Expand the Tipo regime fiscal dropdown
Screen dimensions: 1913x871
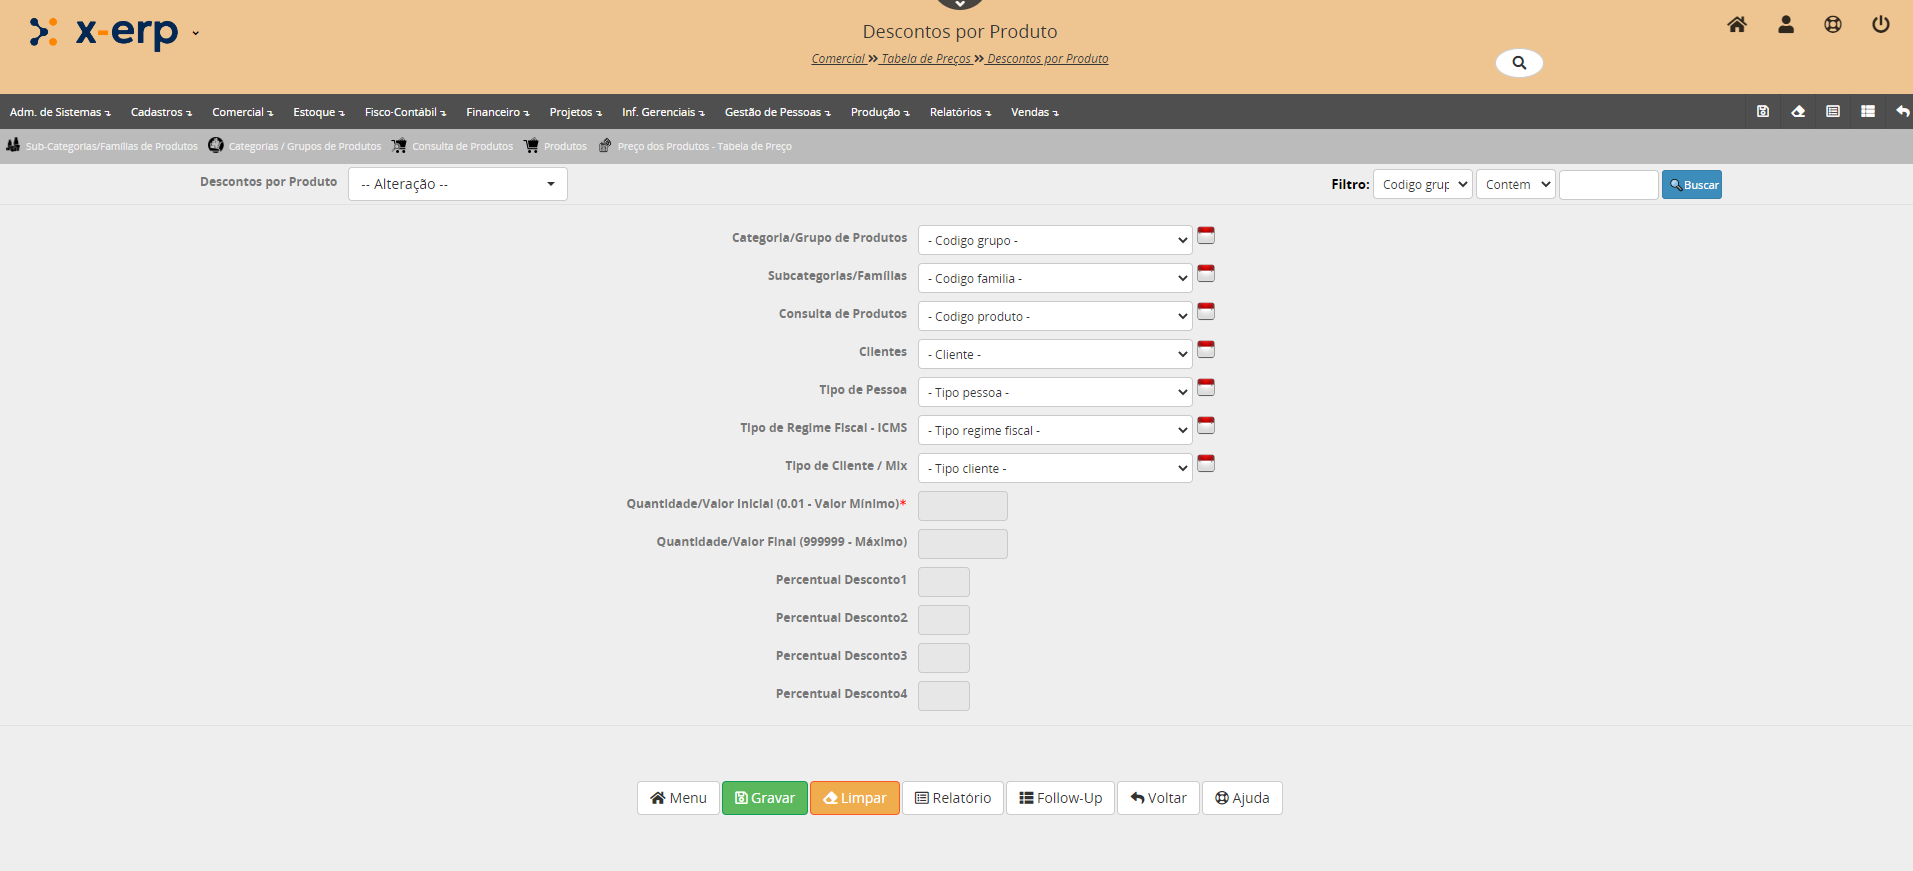tap(1055, 431)
